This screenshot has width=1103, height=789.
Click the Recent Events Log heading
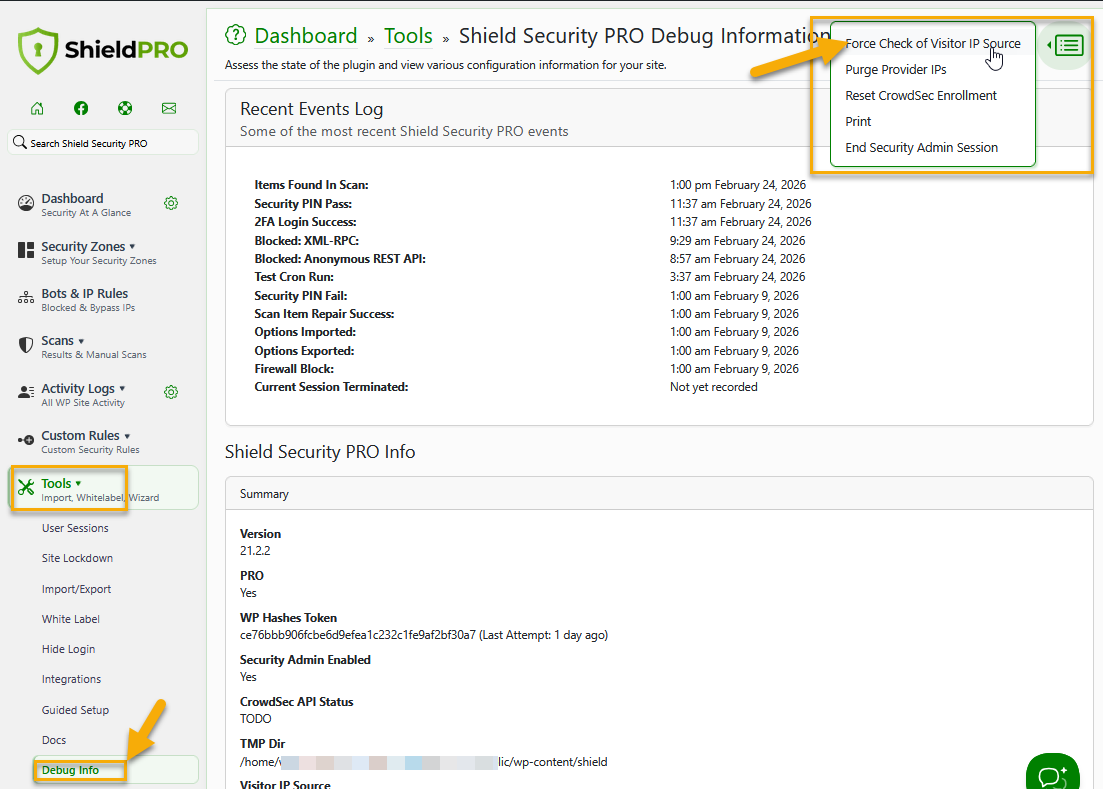coord(312,109)
